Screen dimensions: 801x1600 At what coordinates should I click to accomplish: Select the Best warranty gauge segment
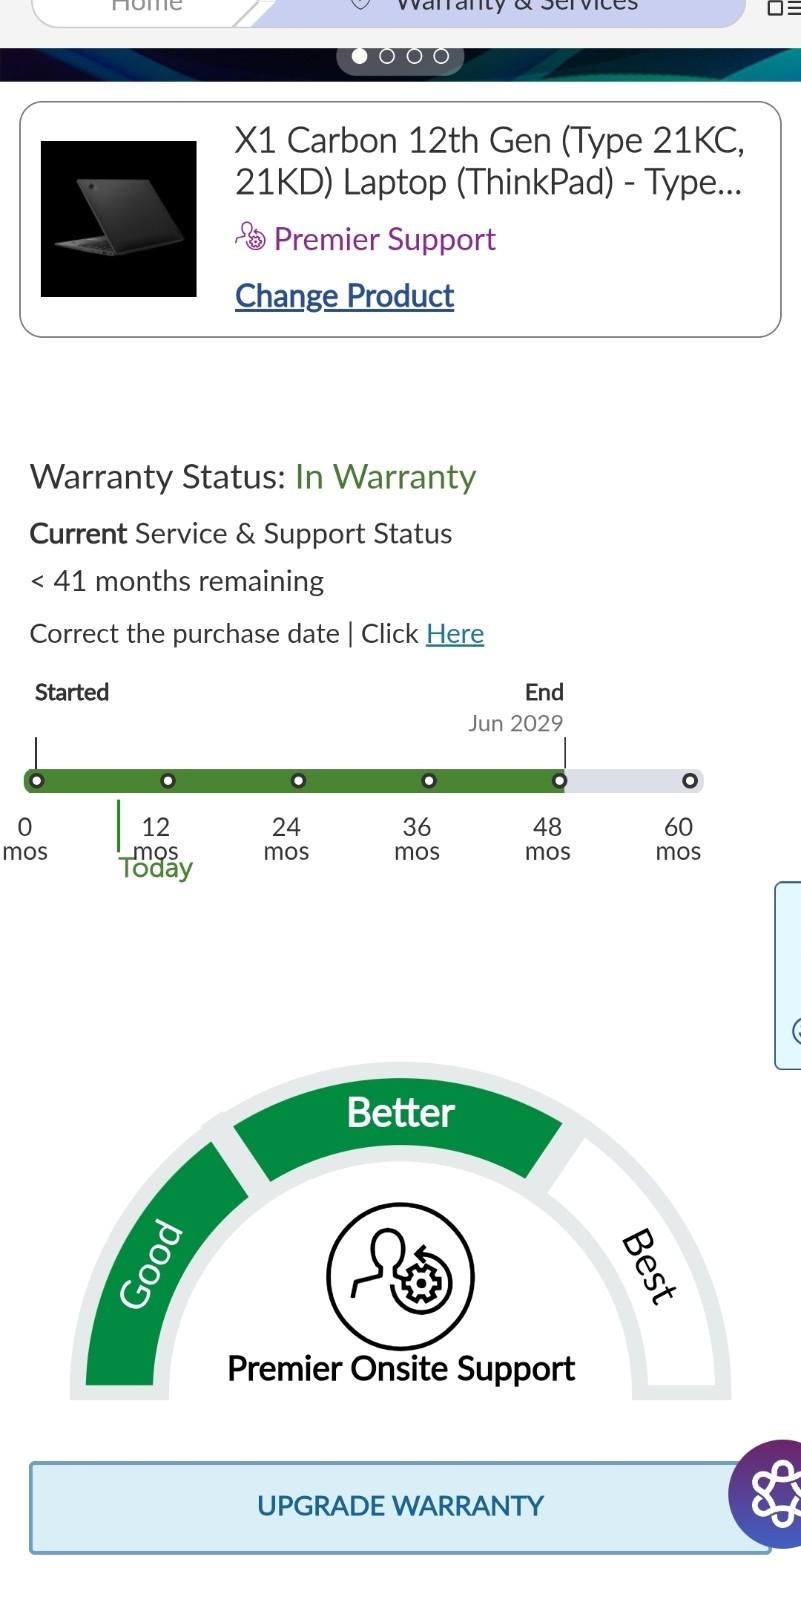[x=650, y=1266]
